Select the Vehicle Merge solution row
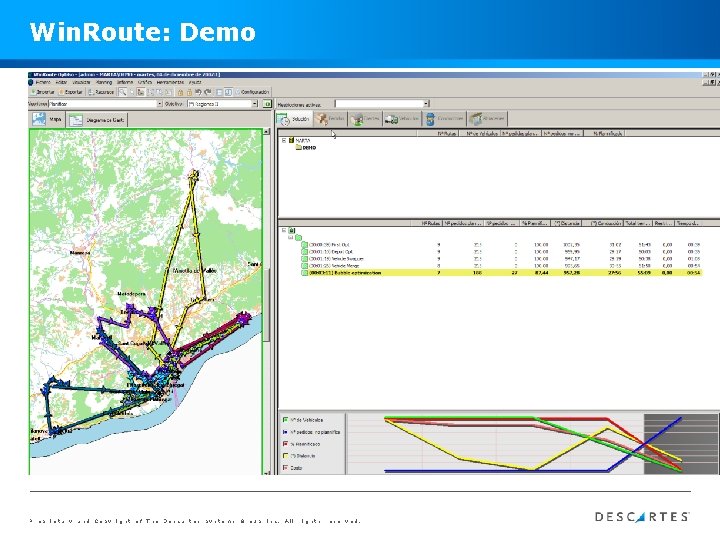Image resolution: width=720 pixels, height=540 pixels. pyautogui.click(x=501, y=266)
